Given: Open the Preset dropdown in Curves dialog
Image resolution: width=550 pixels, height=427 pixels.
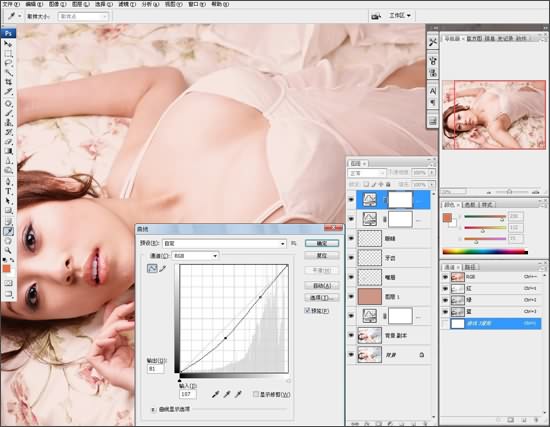Looking at the screenshot, I should pos(225,243).
